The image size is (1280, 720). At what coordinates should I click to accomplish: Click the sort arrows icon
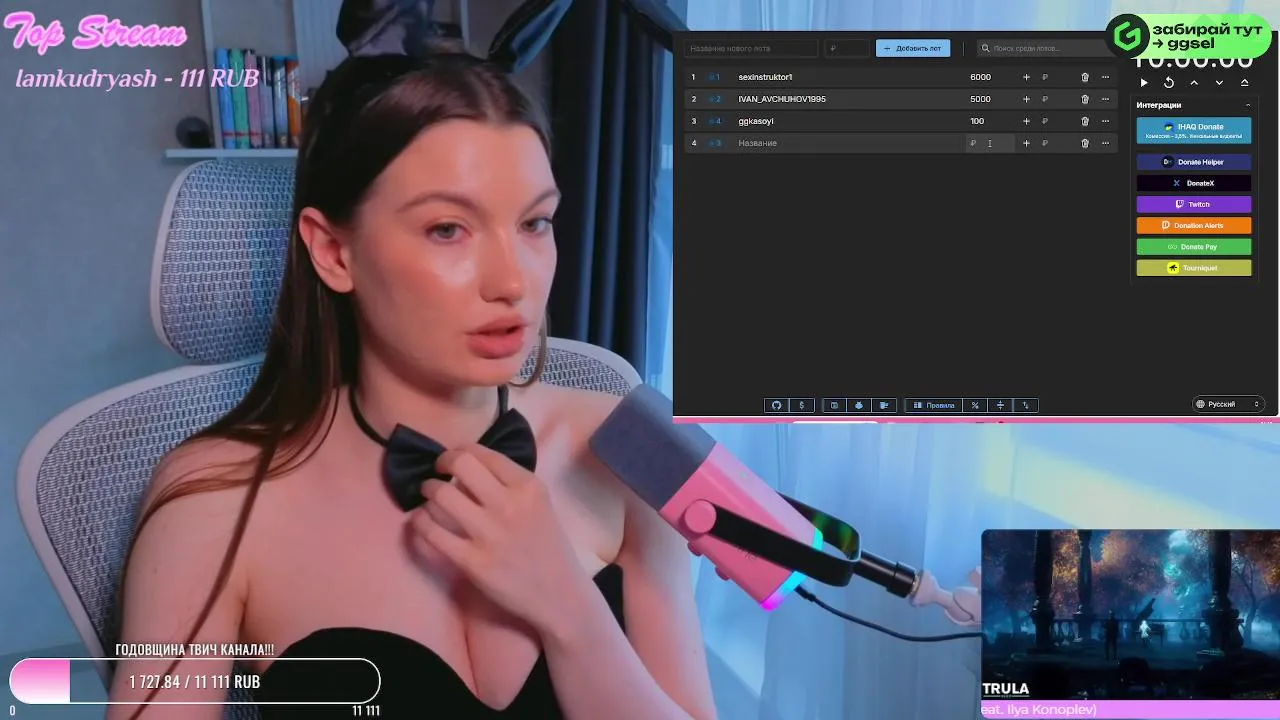tap(1025, 405)
